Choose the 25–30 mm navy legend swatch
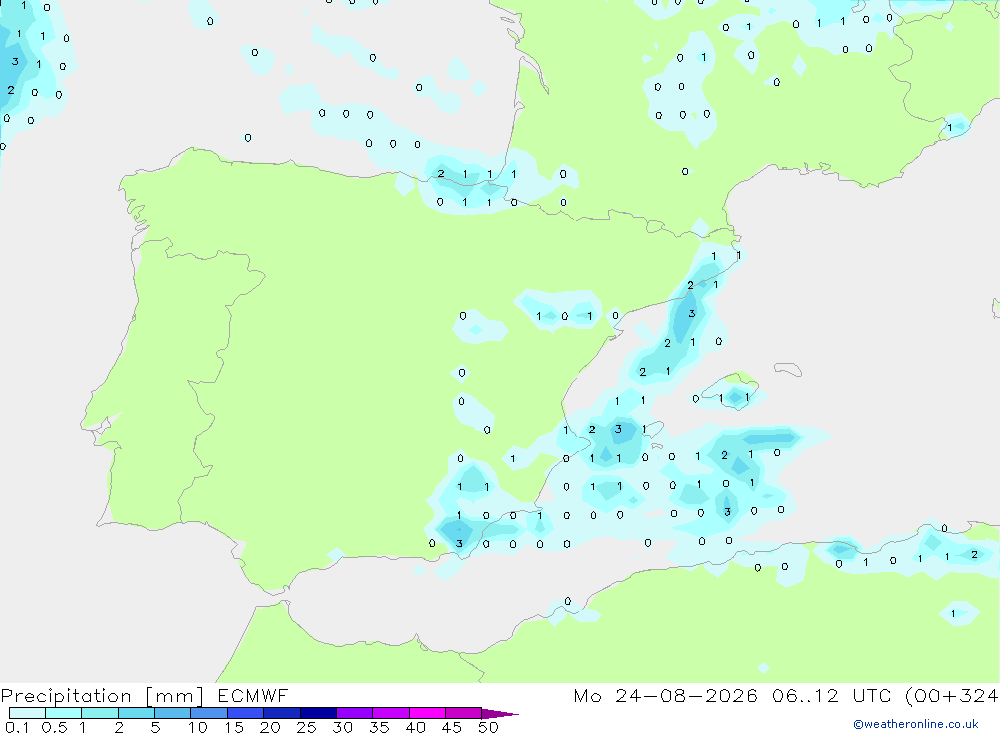1000x733 pixels. [x=318, y=713]
